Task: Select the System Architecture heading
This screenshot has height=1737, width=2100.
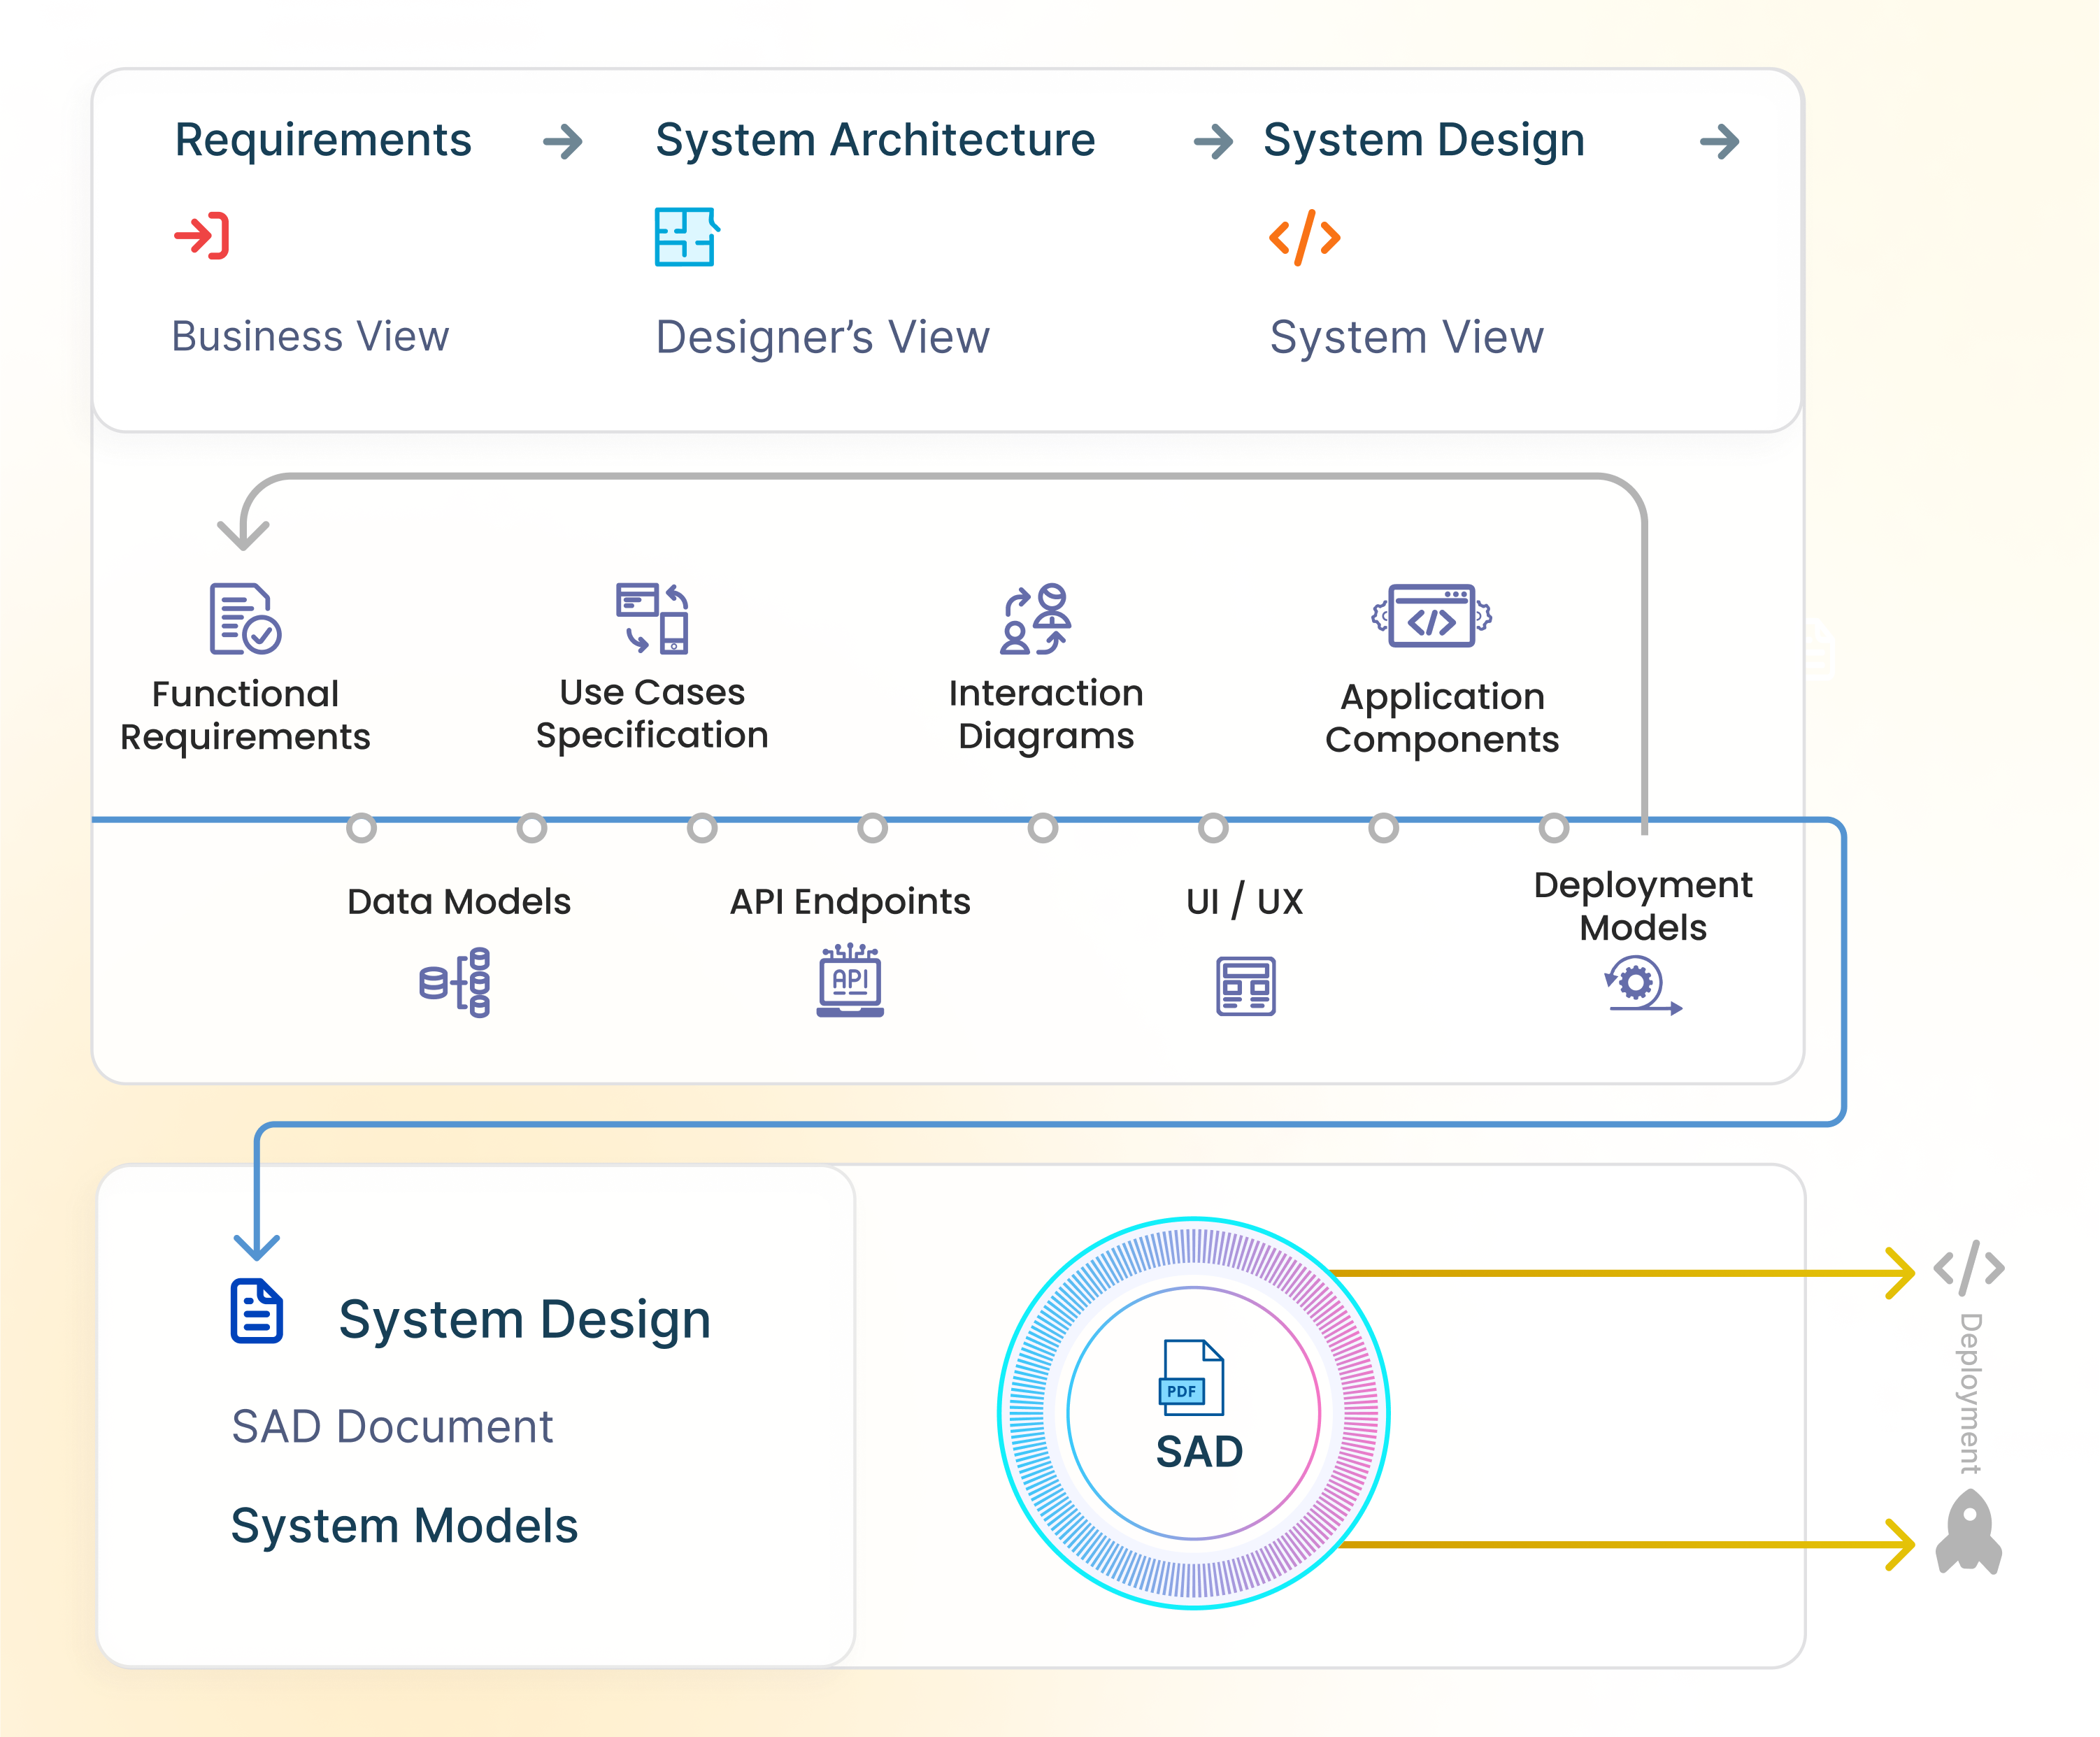Action: pos(875,140)
